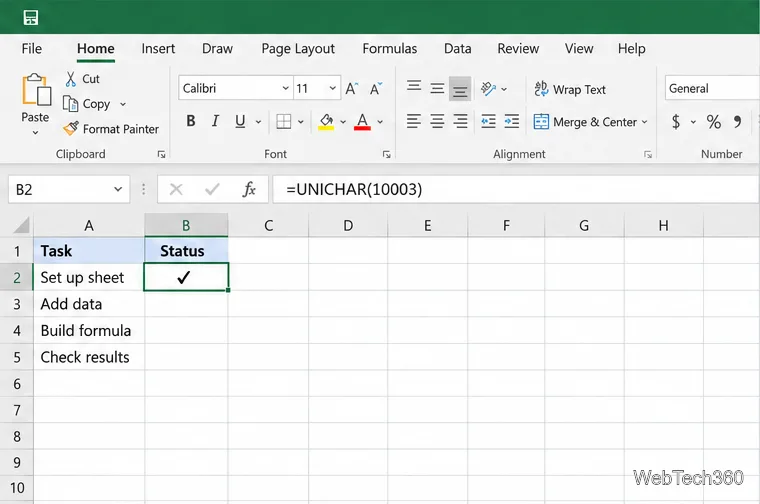
Task: Select the Status header cell
Action: pos(186,251)
